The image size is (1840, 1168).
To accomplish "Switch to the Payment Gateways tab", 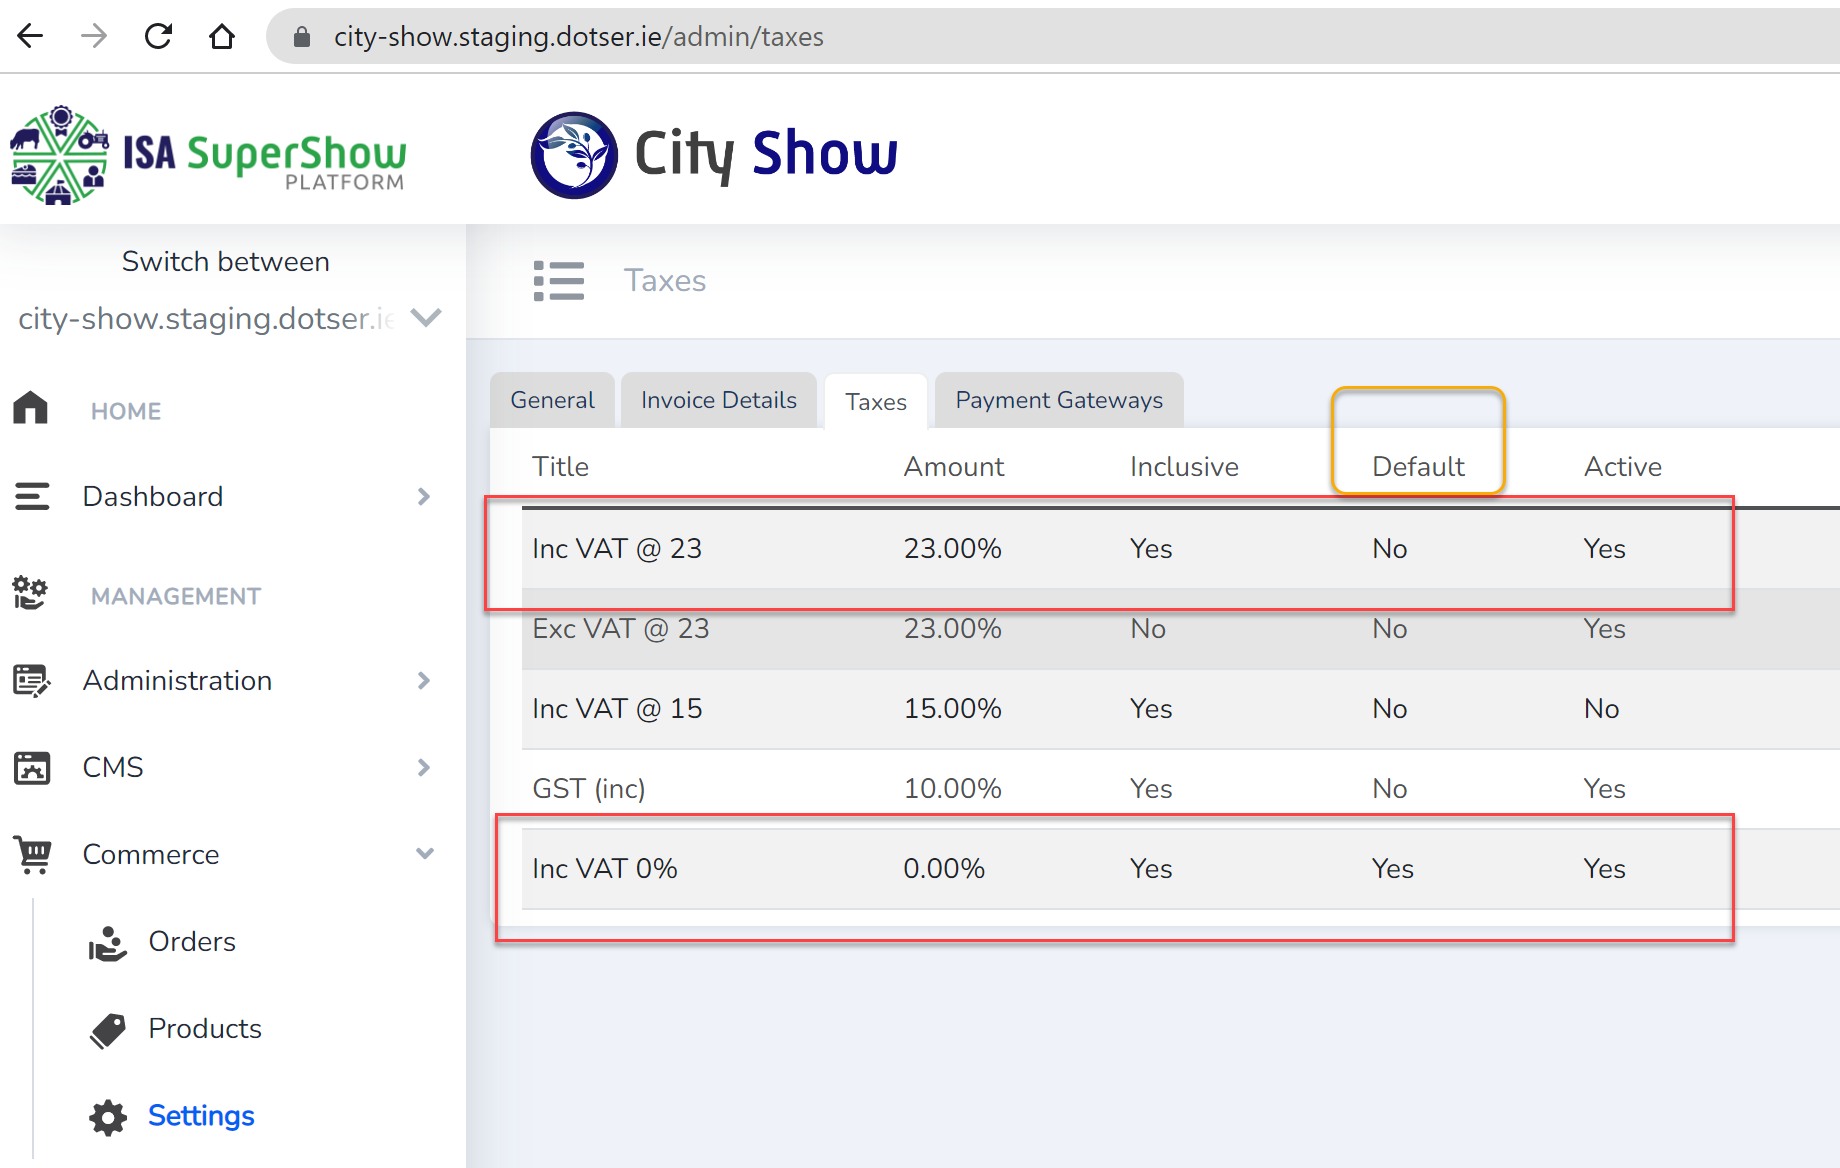I will [x=1059, y=400].
